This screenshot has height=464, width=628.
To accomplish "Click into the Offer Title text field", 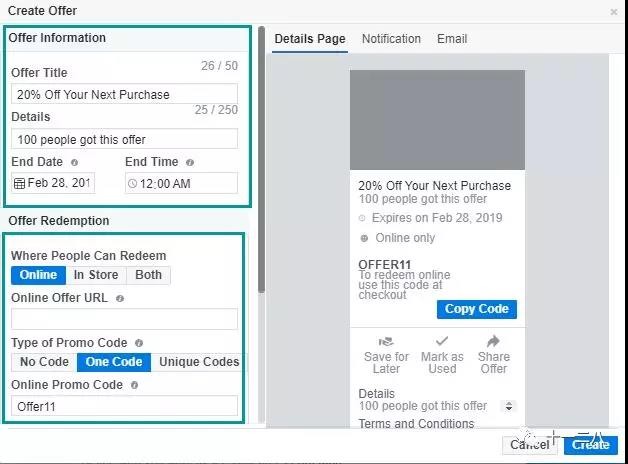I will coord(124,95).
